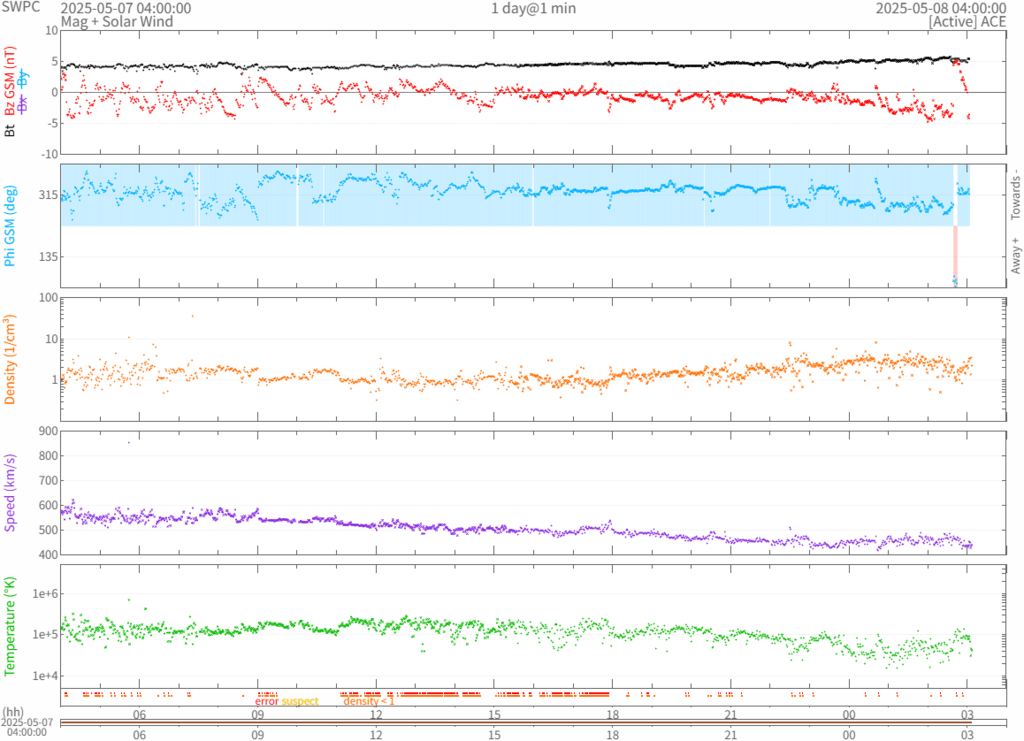Open the Mag + Solar Wind plot selector
Viewport: 1024px width, 741px height.
pyautogui.click(x=116, y=21)
